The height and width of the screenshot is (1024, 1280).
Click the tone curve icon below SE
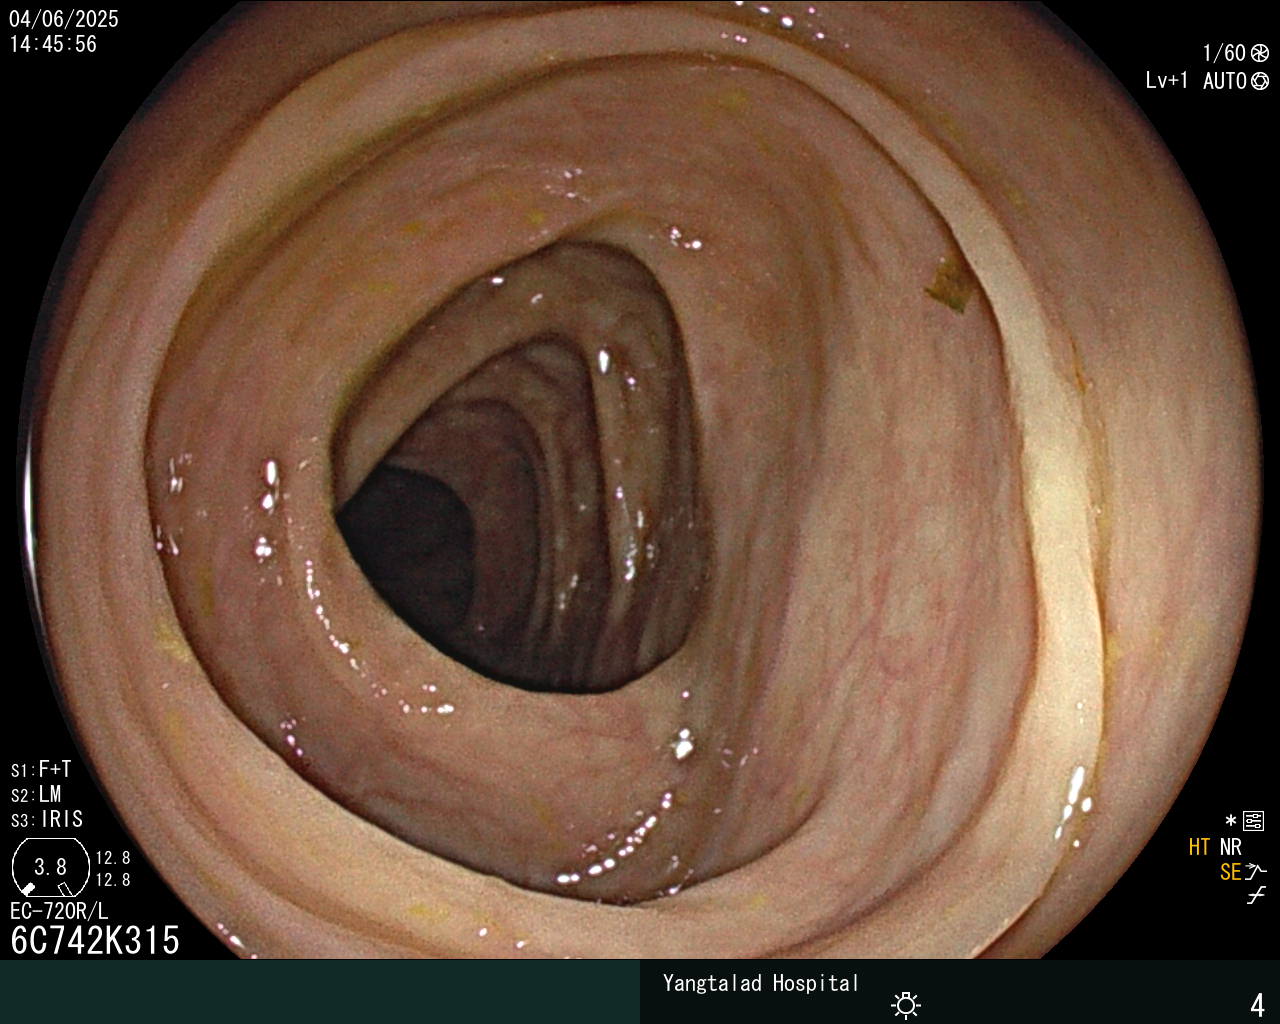[x=1256, y=896]
